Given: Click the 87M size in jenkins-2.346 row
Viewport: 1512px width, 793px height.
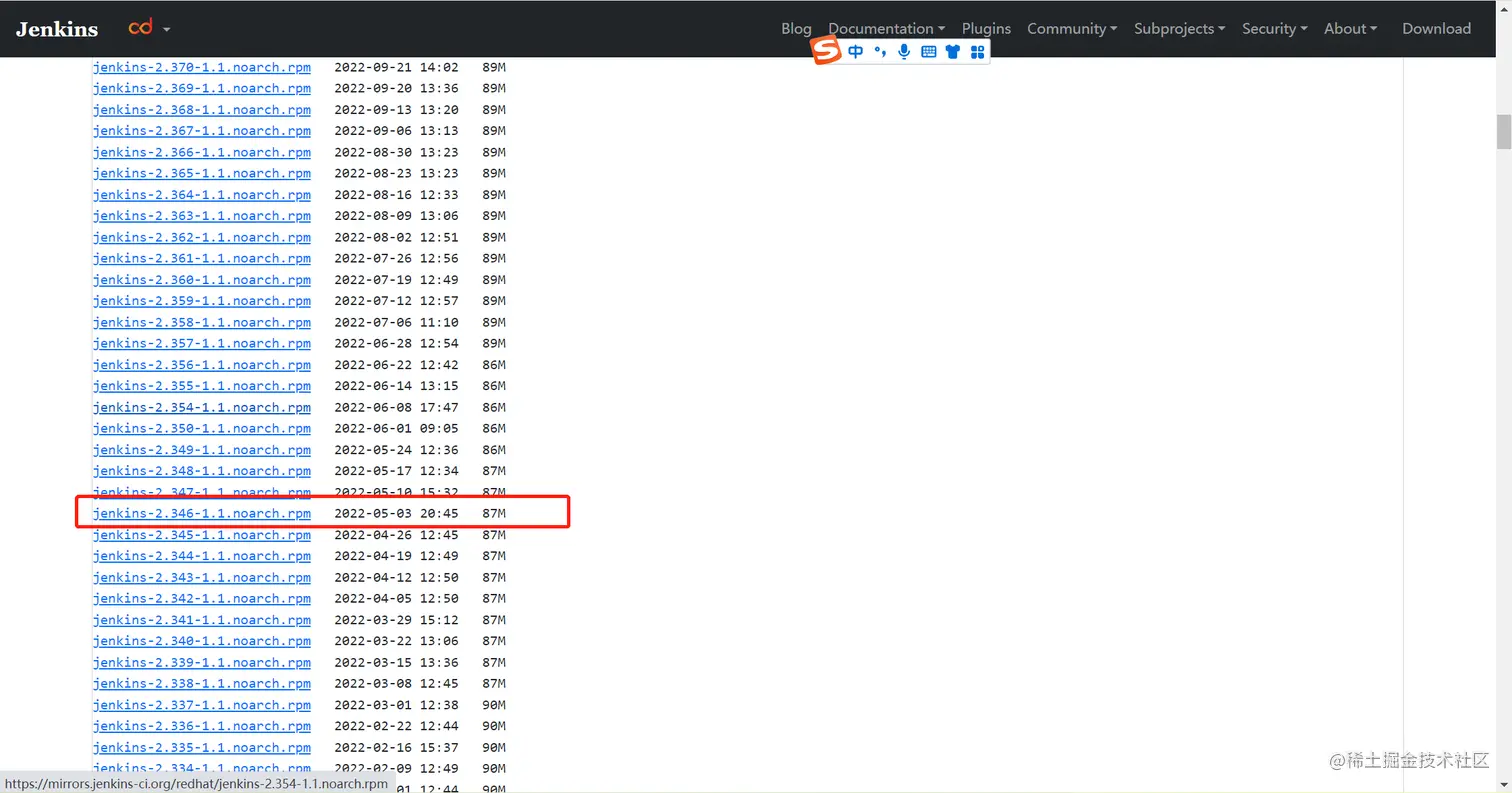Looking at the screenshot, I should point(494,513).
